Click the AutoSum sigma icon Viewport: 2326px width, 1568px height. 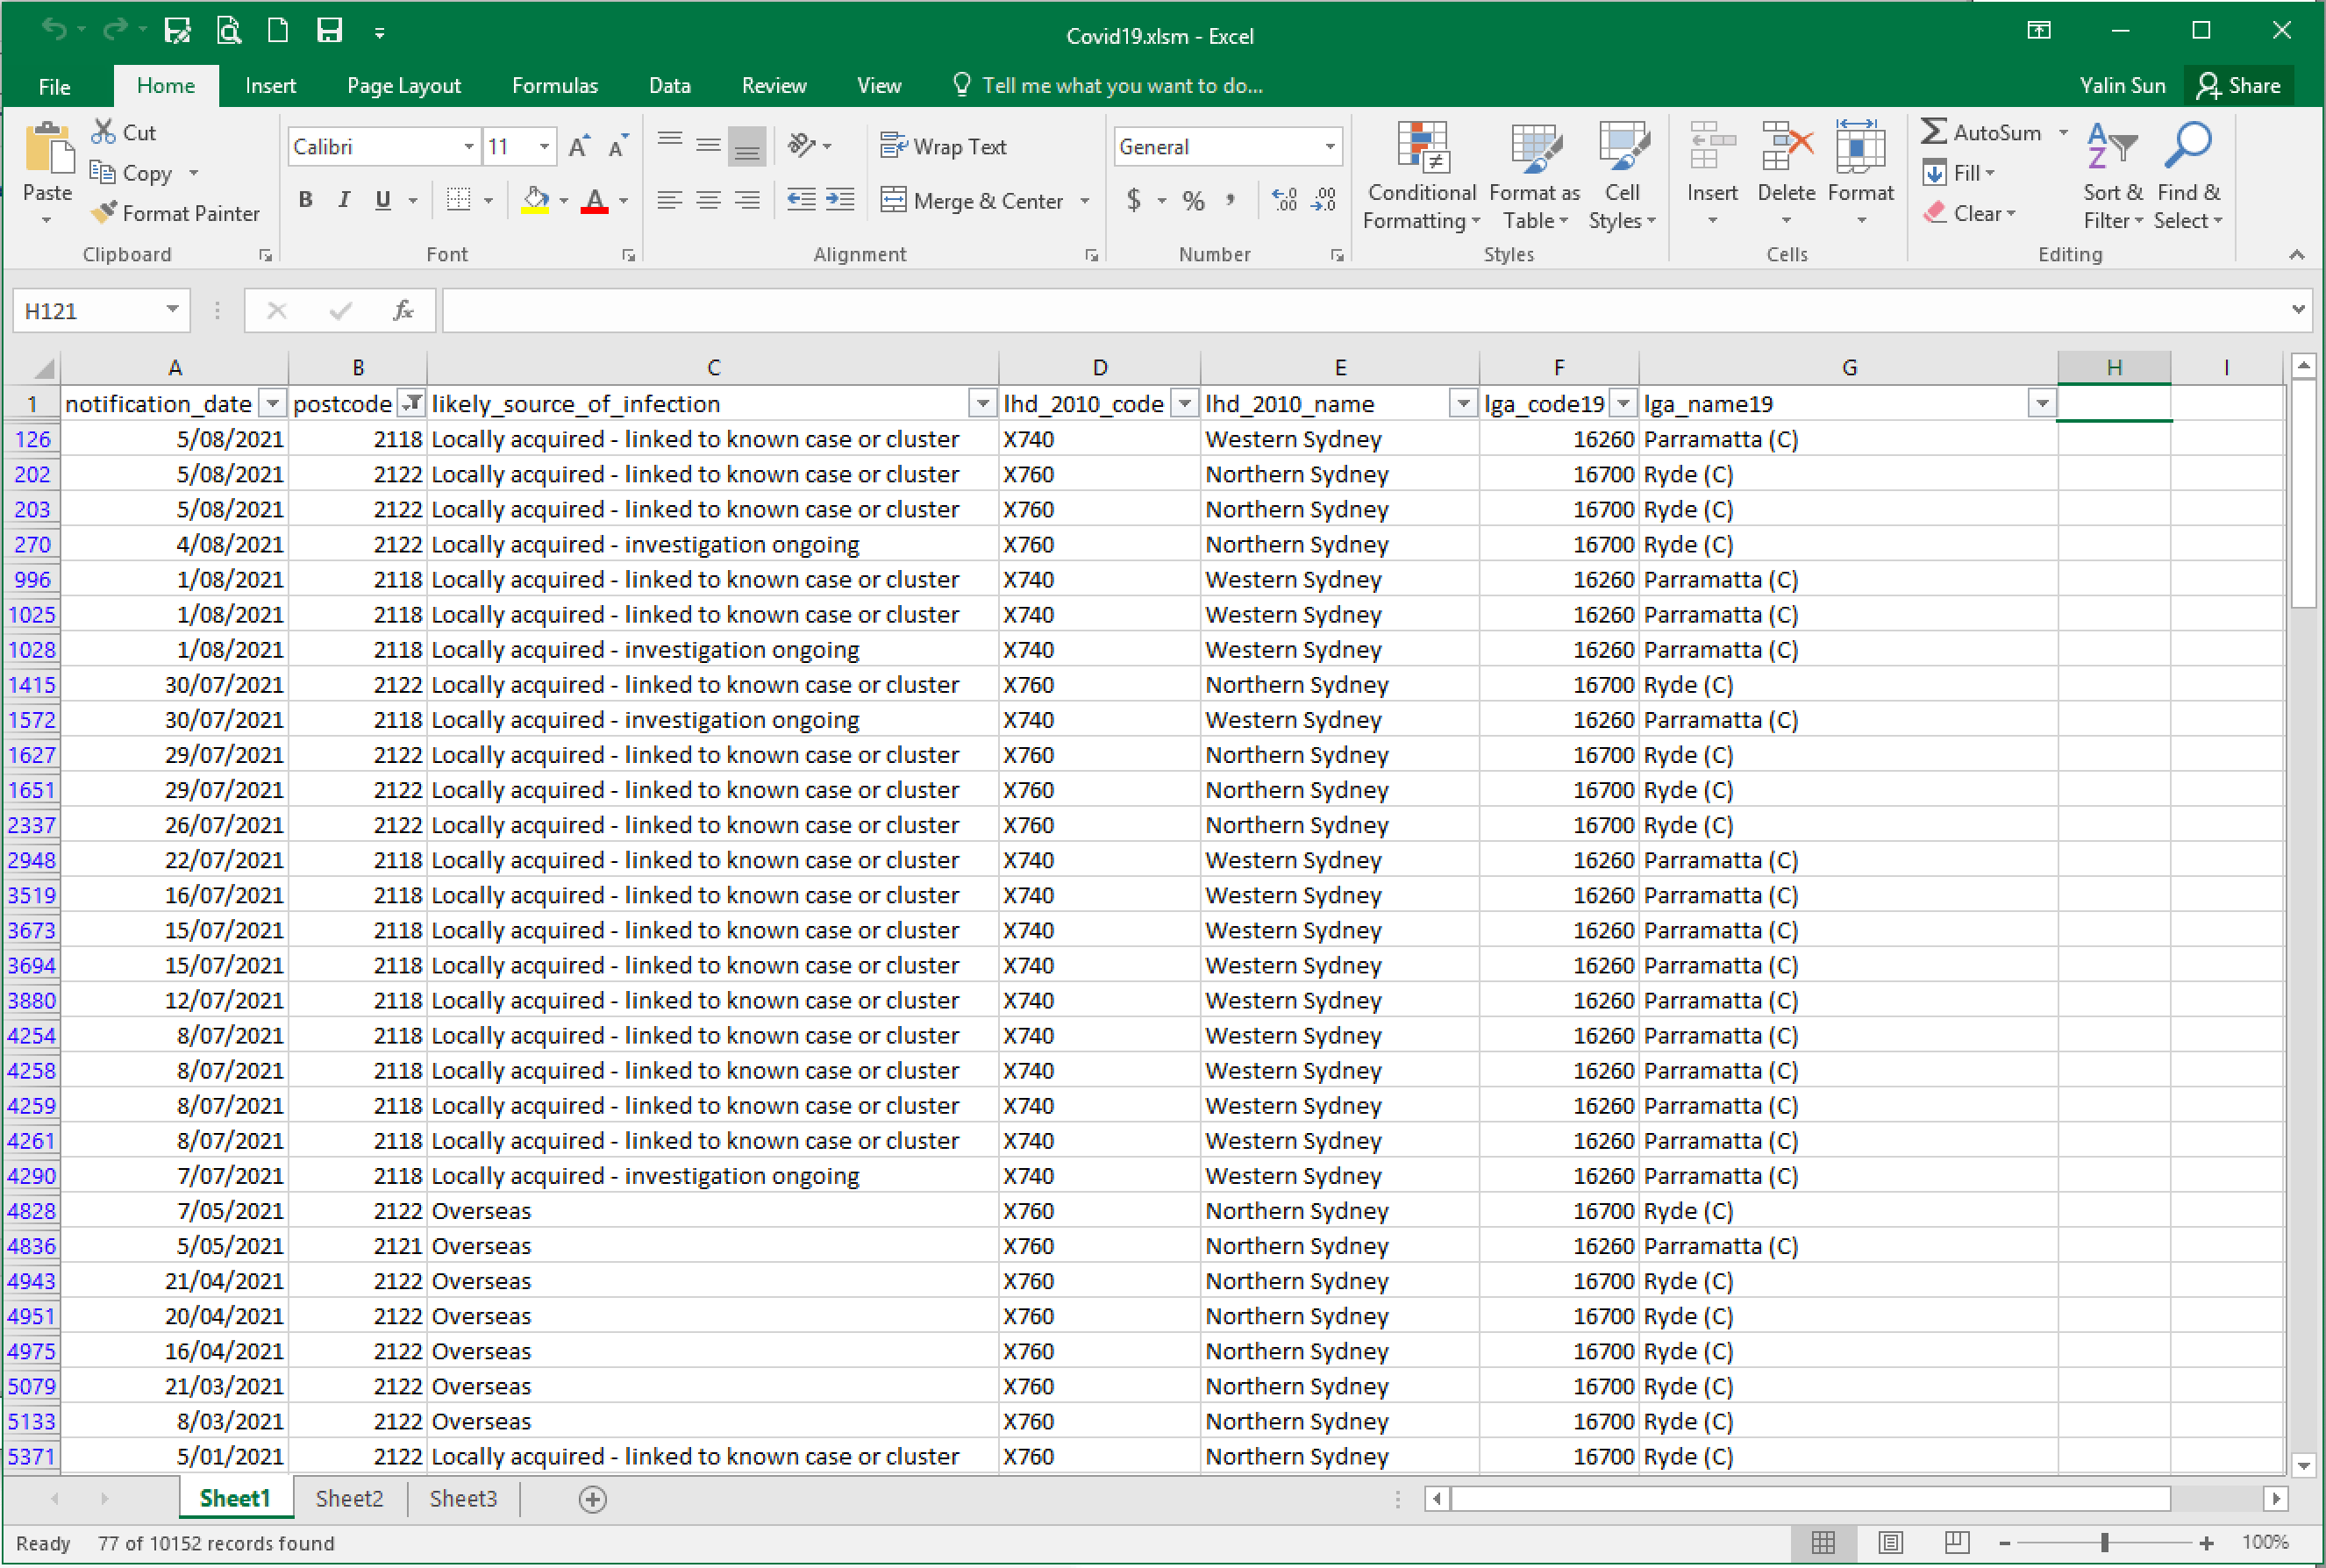click(x=1934, y=132)
